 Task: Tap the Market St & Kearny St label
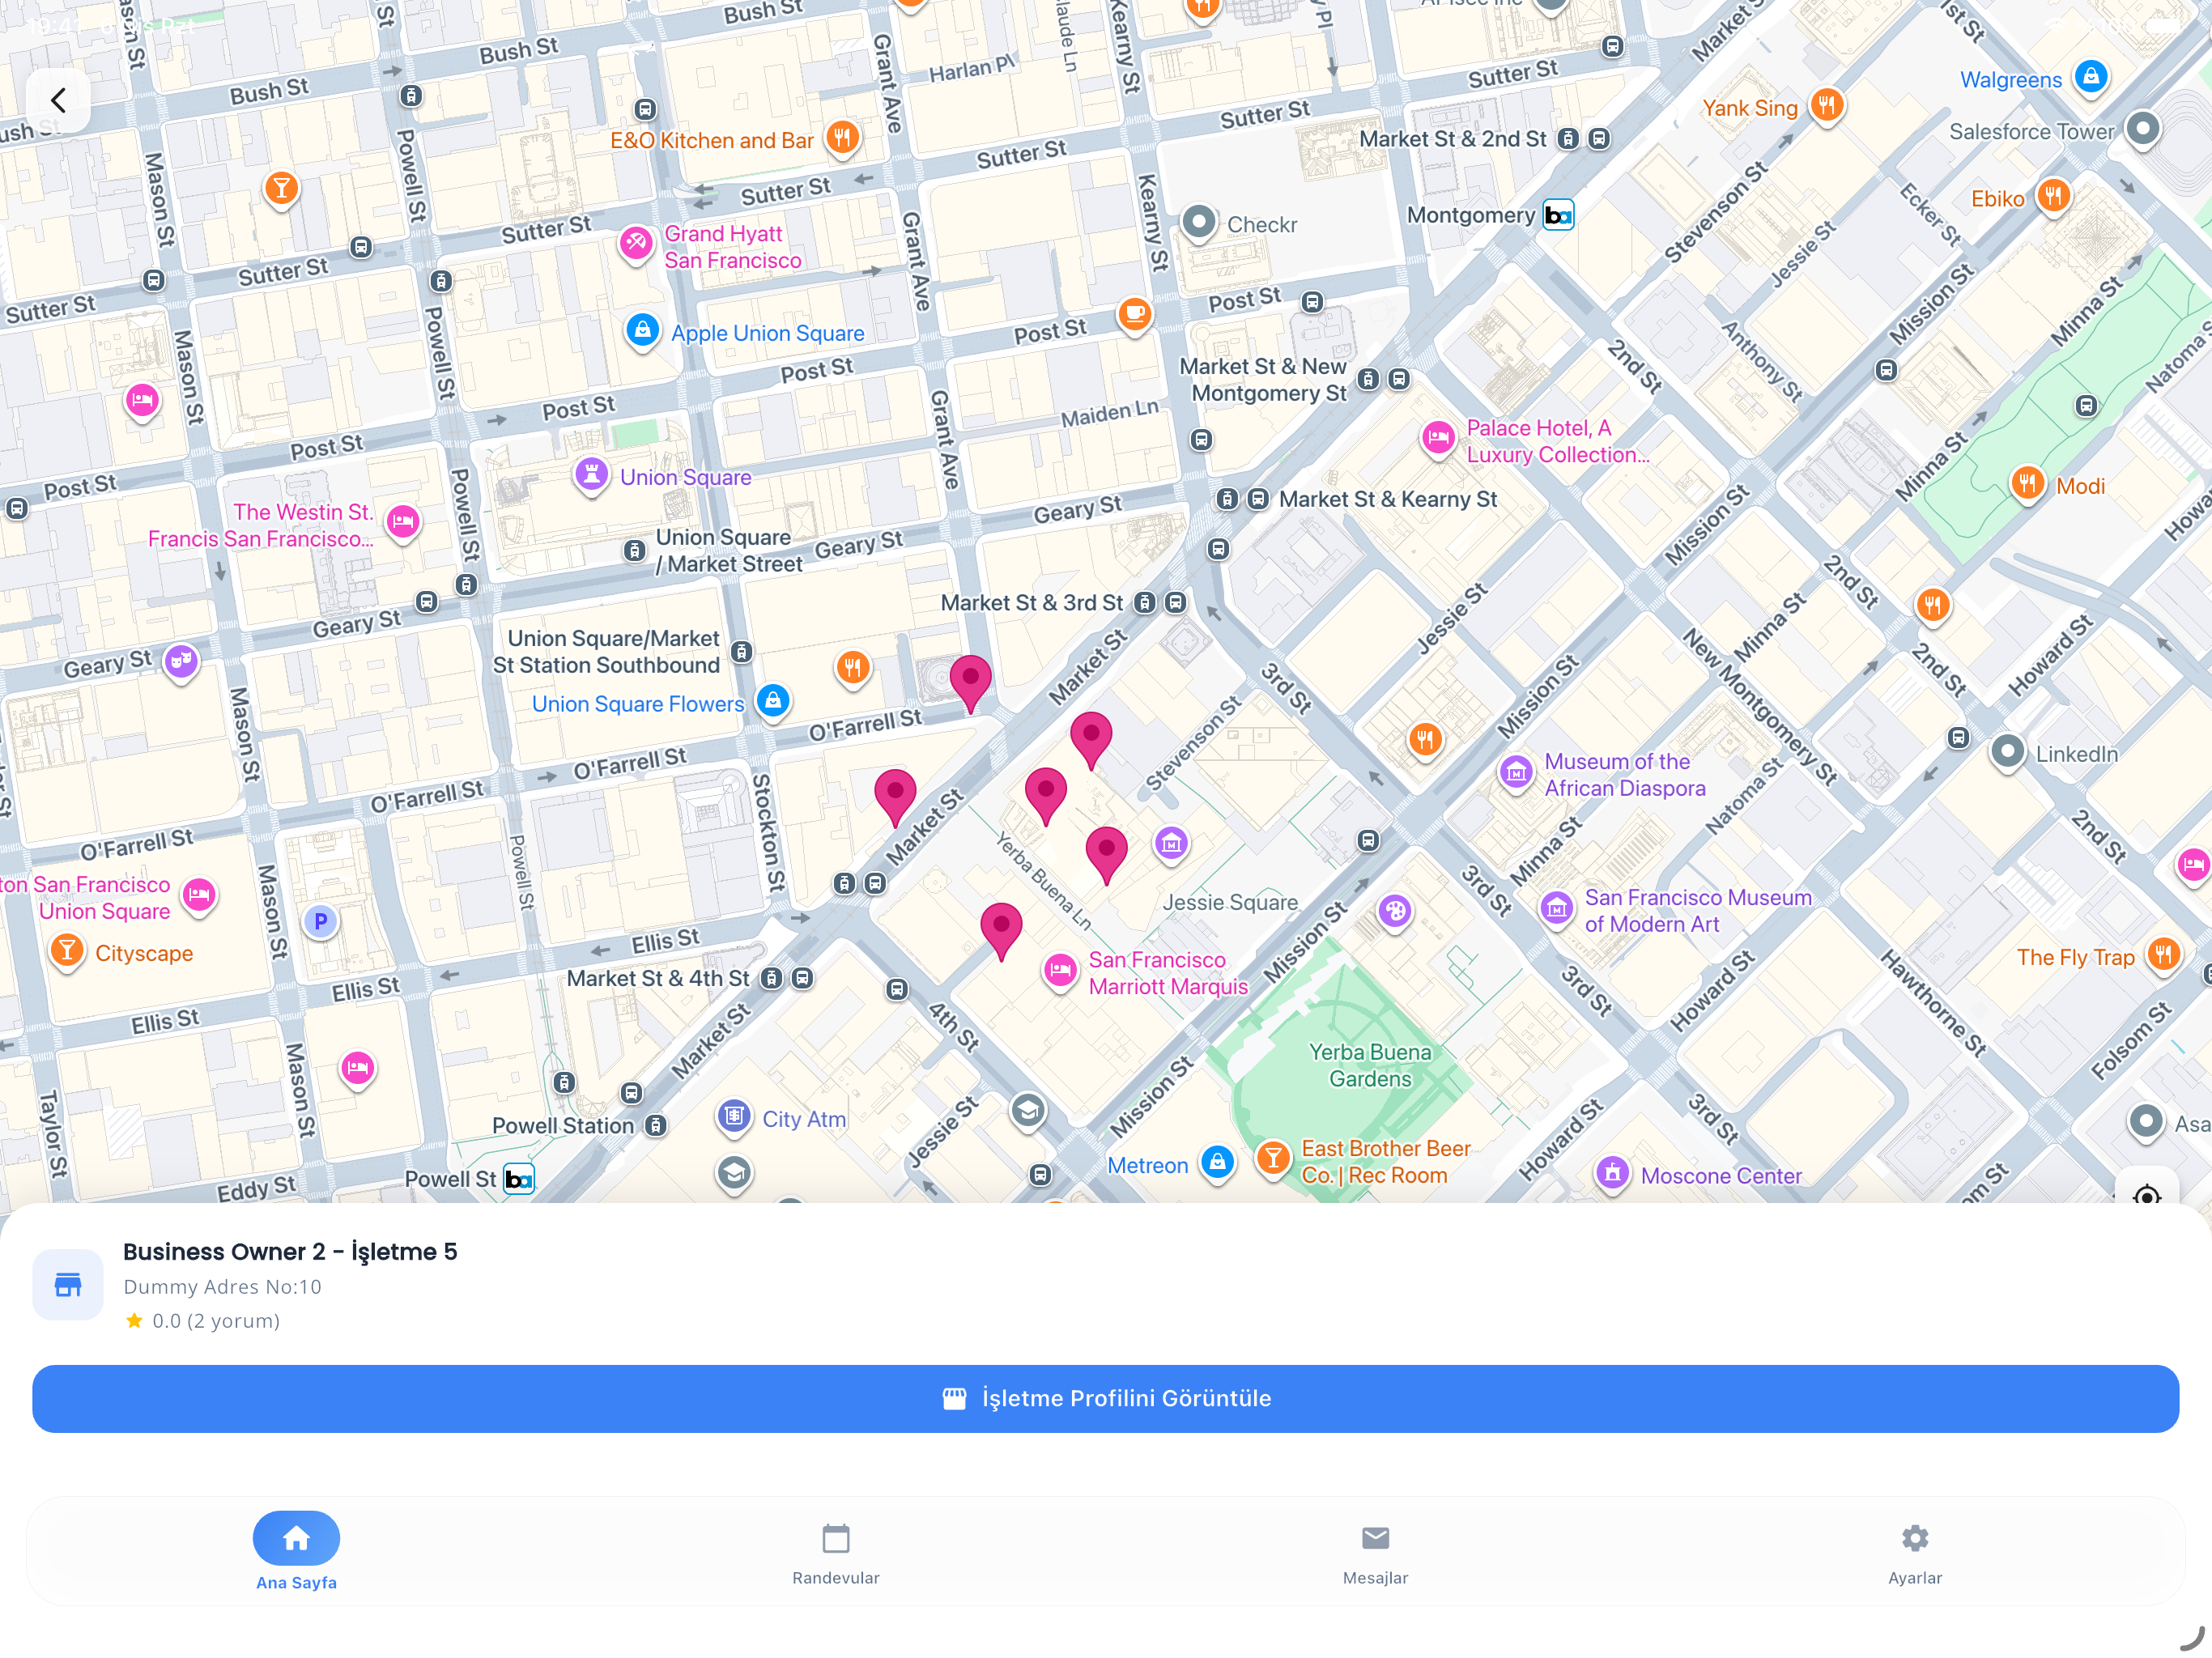click(x=1388, y=498)
